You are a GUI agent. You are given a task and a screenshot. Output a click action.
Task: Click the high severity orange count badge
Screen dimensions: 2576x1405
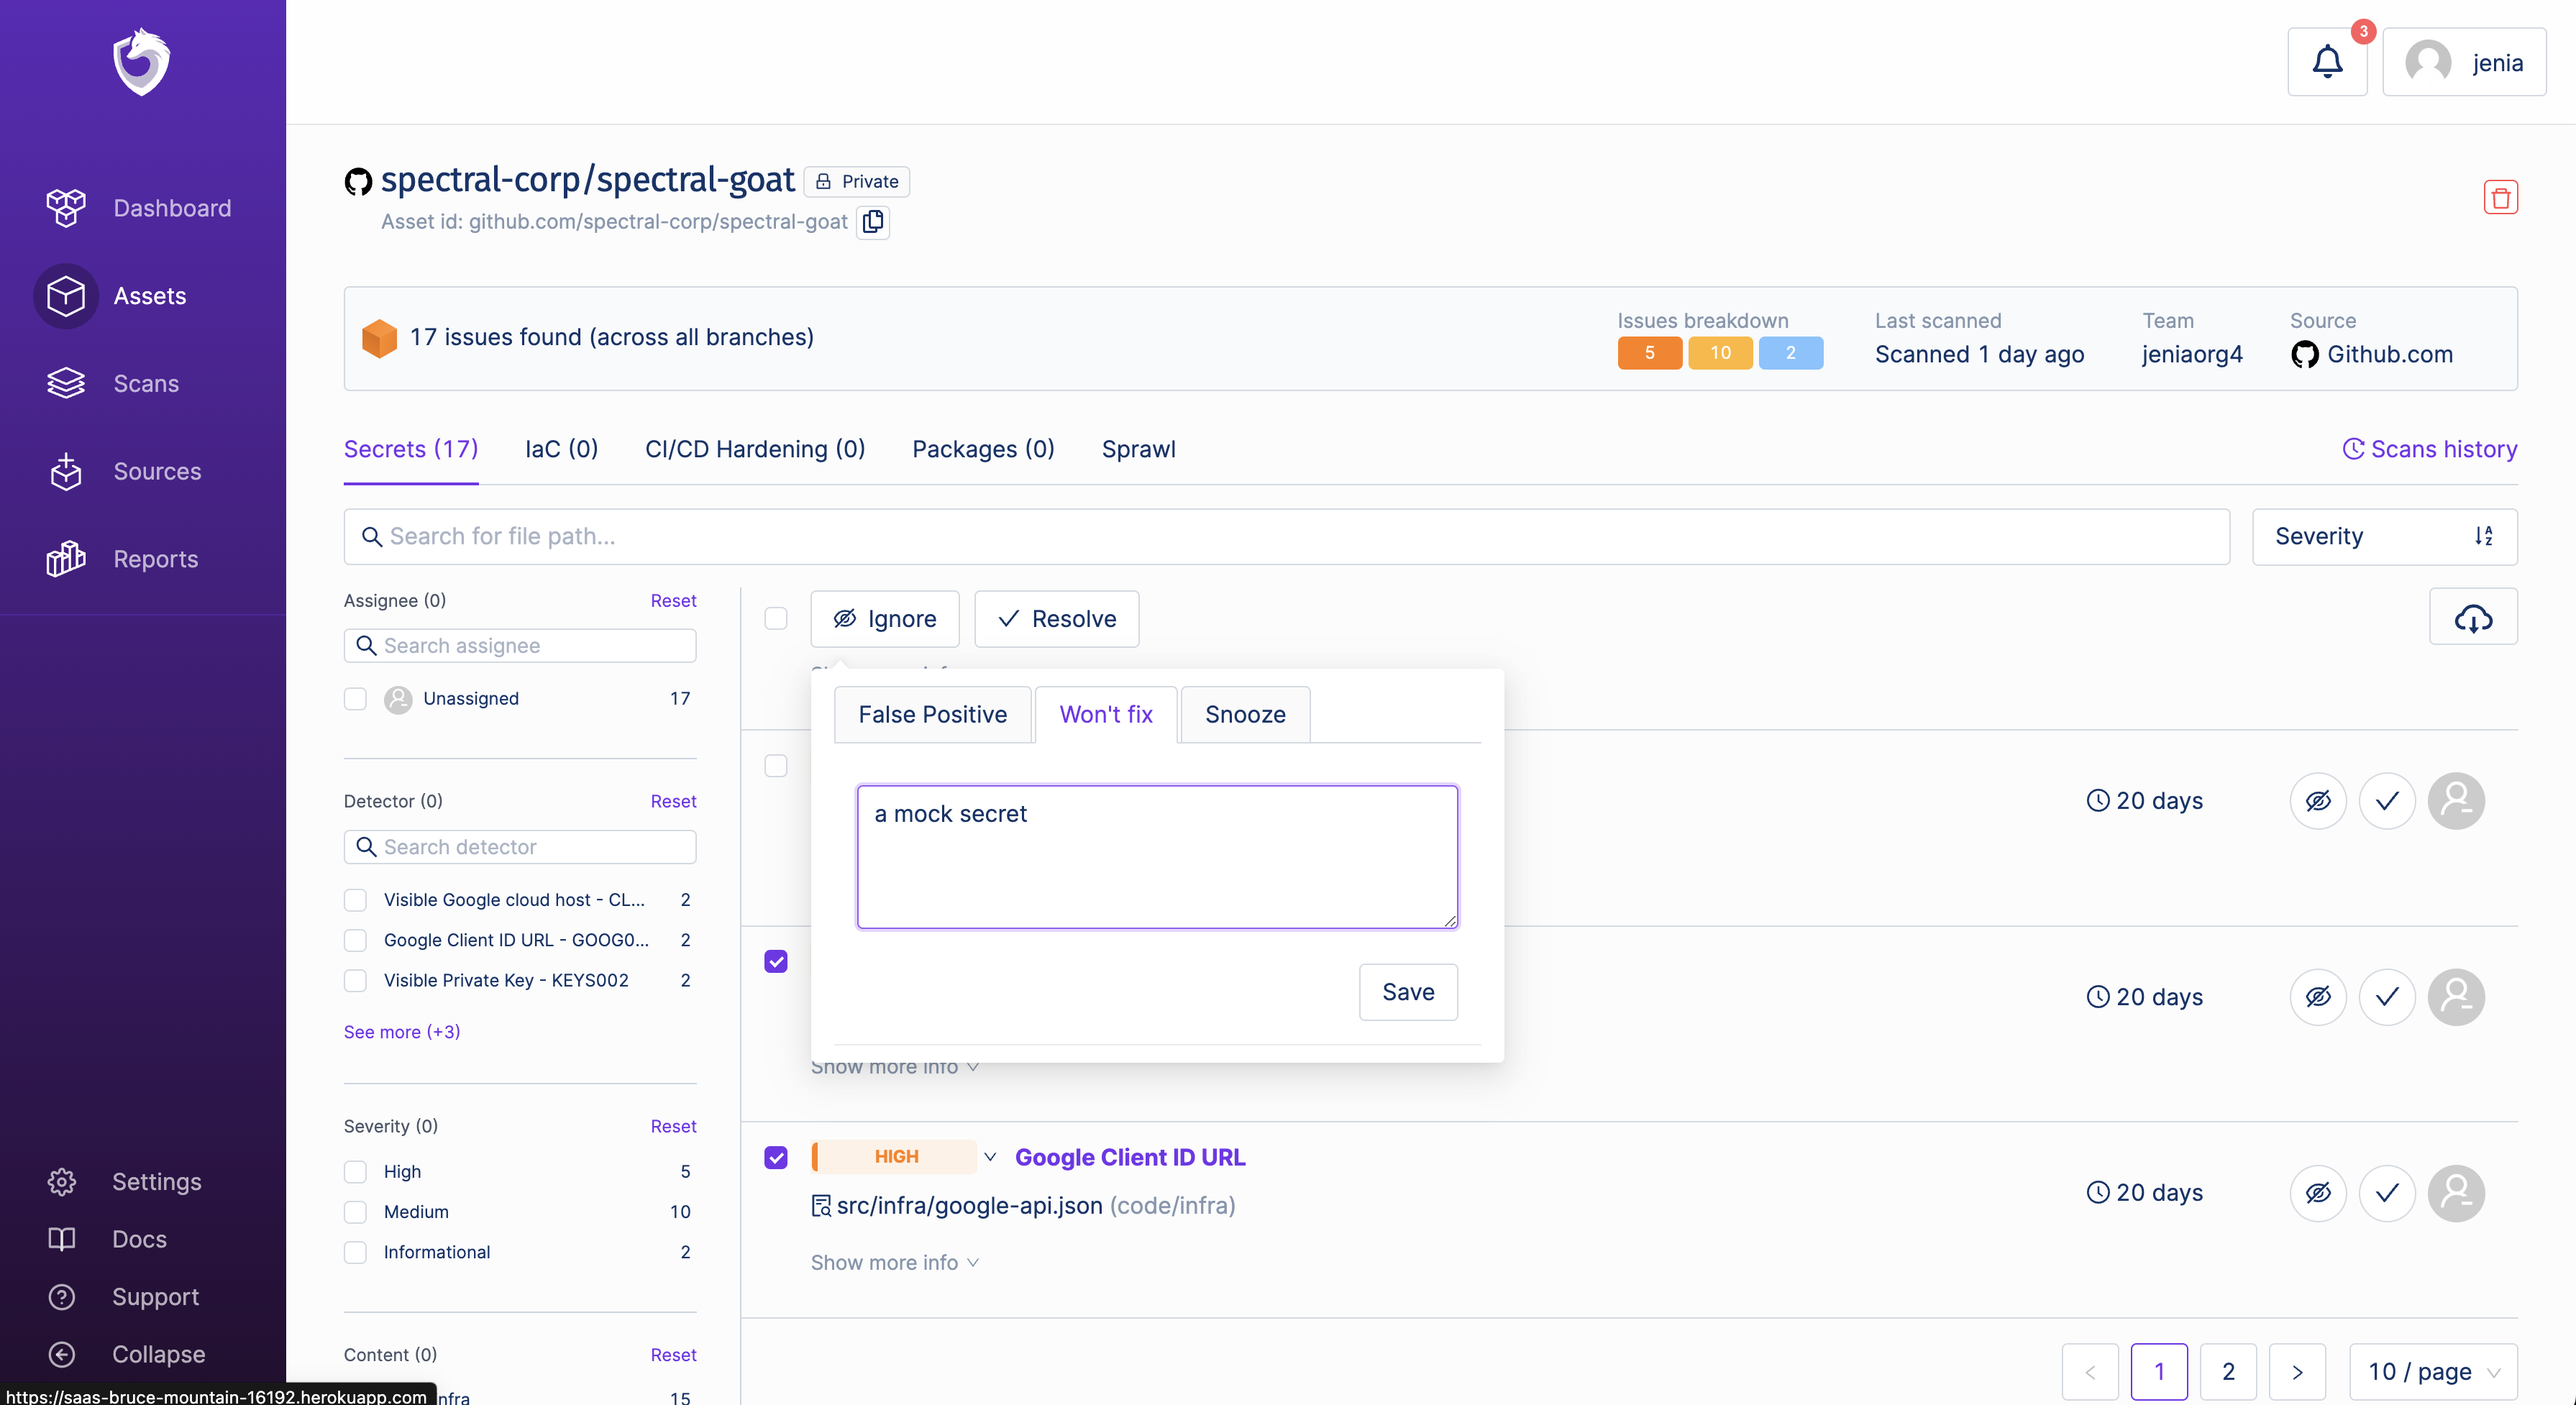(x=1649, y=353)
